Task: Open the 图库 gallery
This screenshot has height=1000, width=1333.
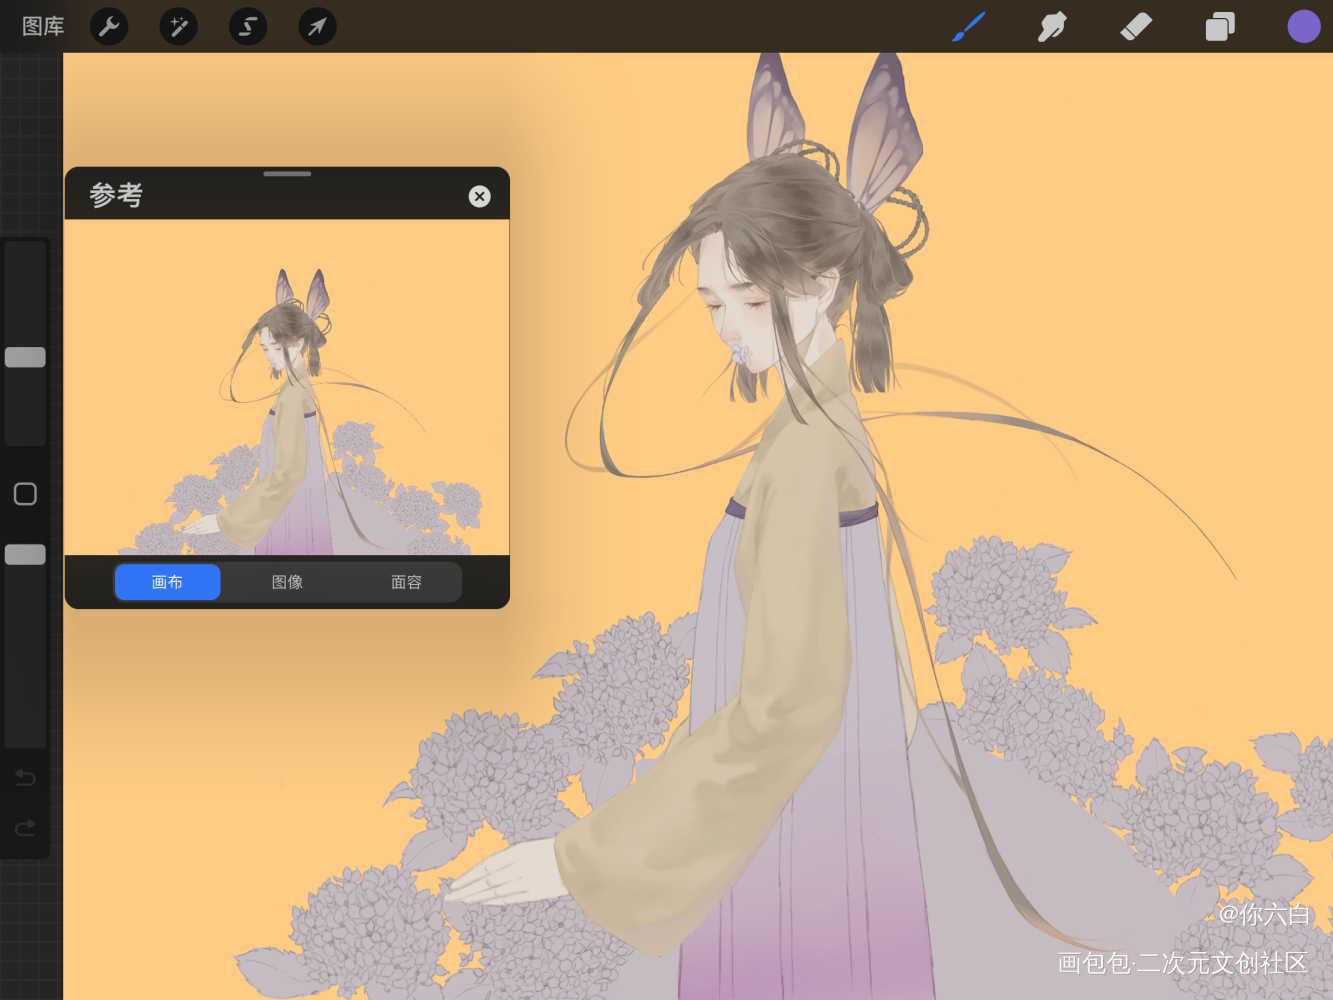Action: [x=43, y=26]
